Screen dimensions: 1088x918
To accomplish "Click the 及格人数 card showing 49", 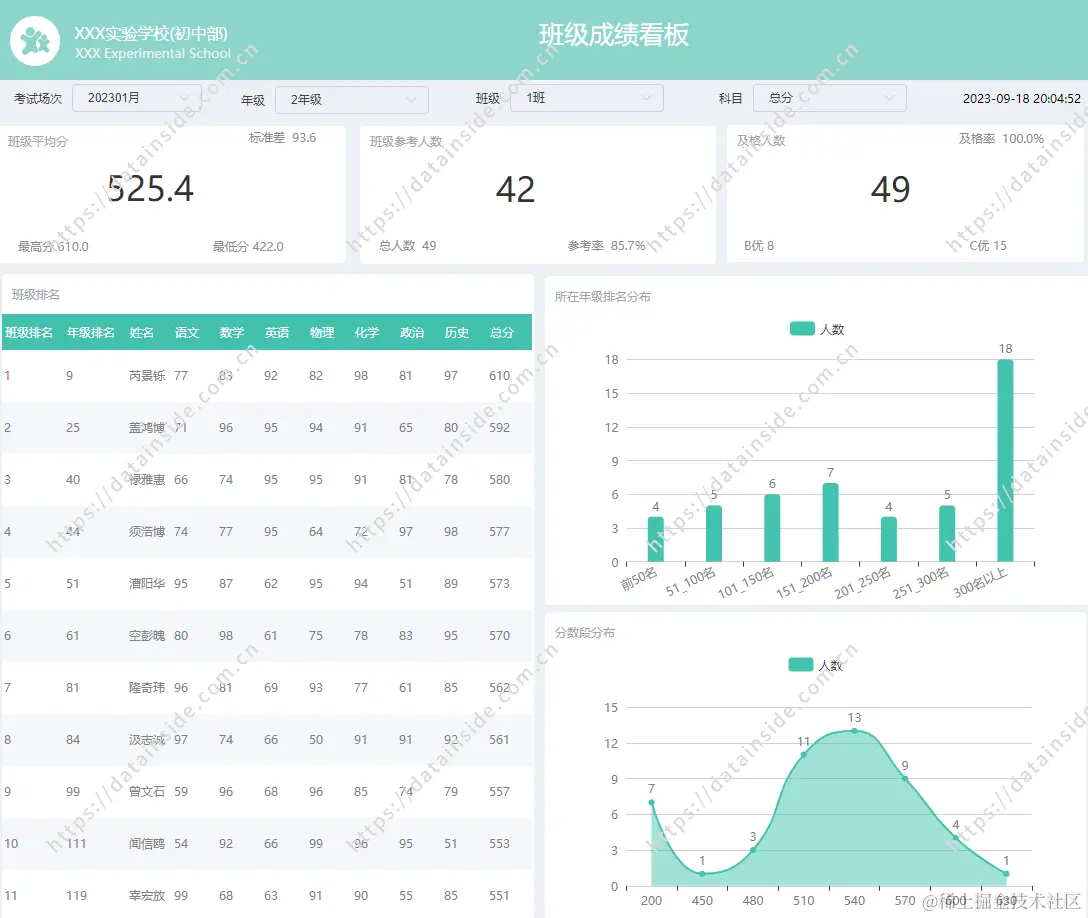I will pyautogui.click(x=898, y=190).
